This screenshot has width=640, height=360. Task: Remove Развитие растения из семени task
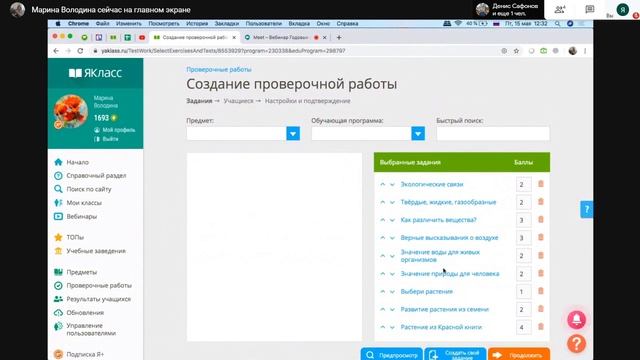tap(541, 309)
